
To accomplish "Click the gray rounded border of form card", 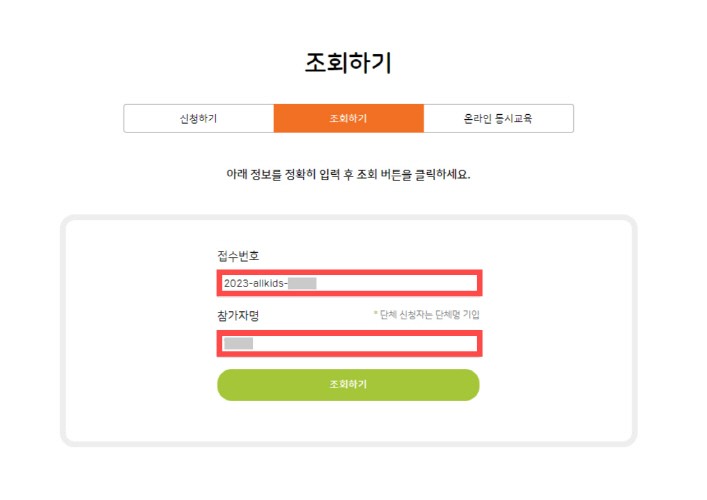I will coord(348,217).
